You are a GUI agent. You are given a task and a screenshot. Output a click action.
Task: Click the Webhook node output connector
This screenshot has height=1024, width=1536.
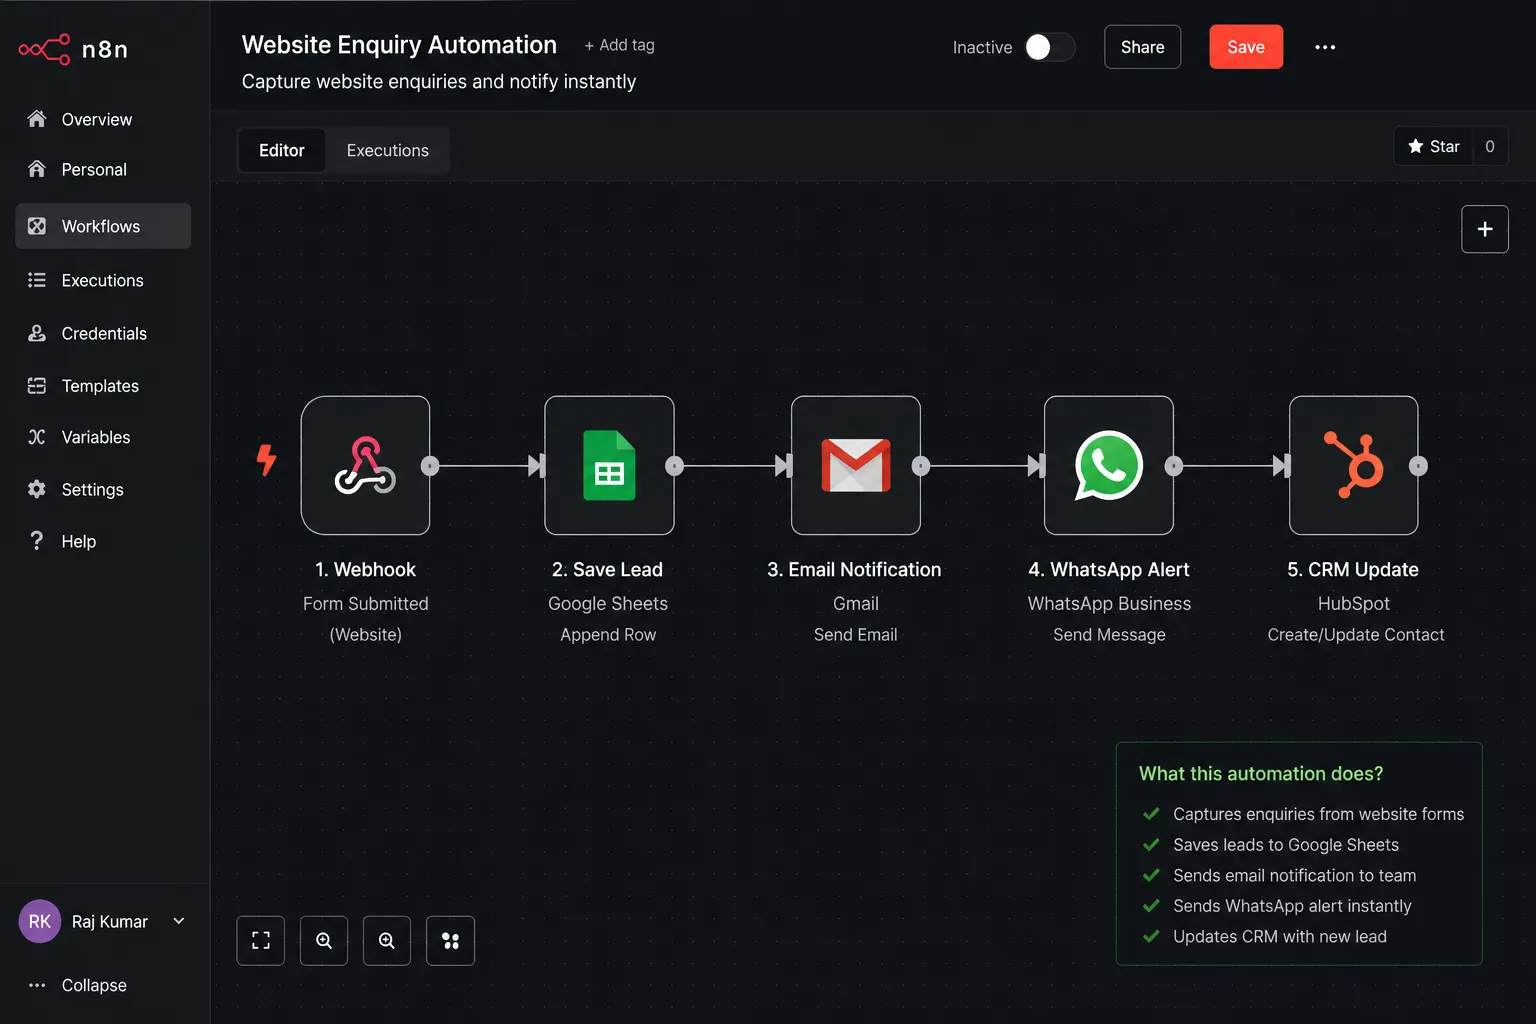(x=430, y=466)
